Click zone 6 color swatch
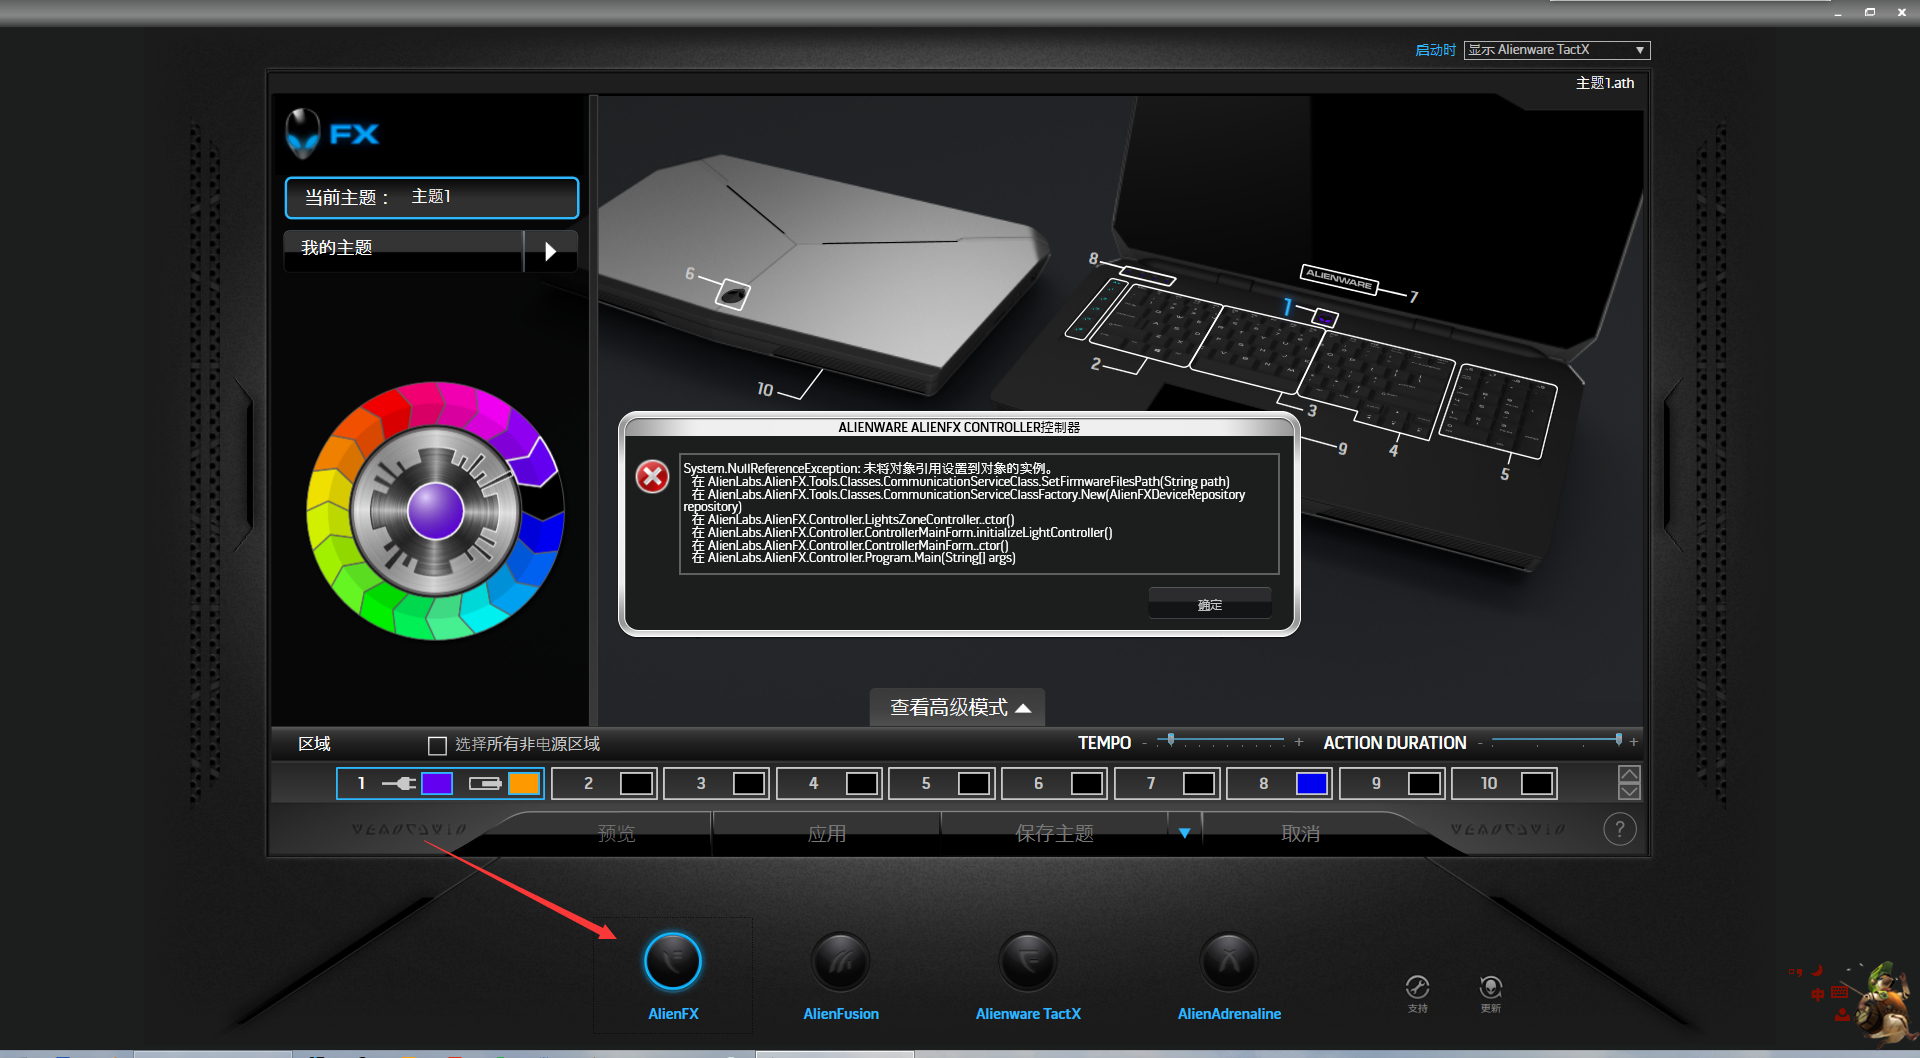This screenshot has height=1058, width=1920. point(1087,783)
